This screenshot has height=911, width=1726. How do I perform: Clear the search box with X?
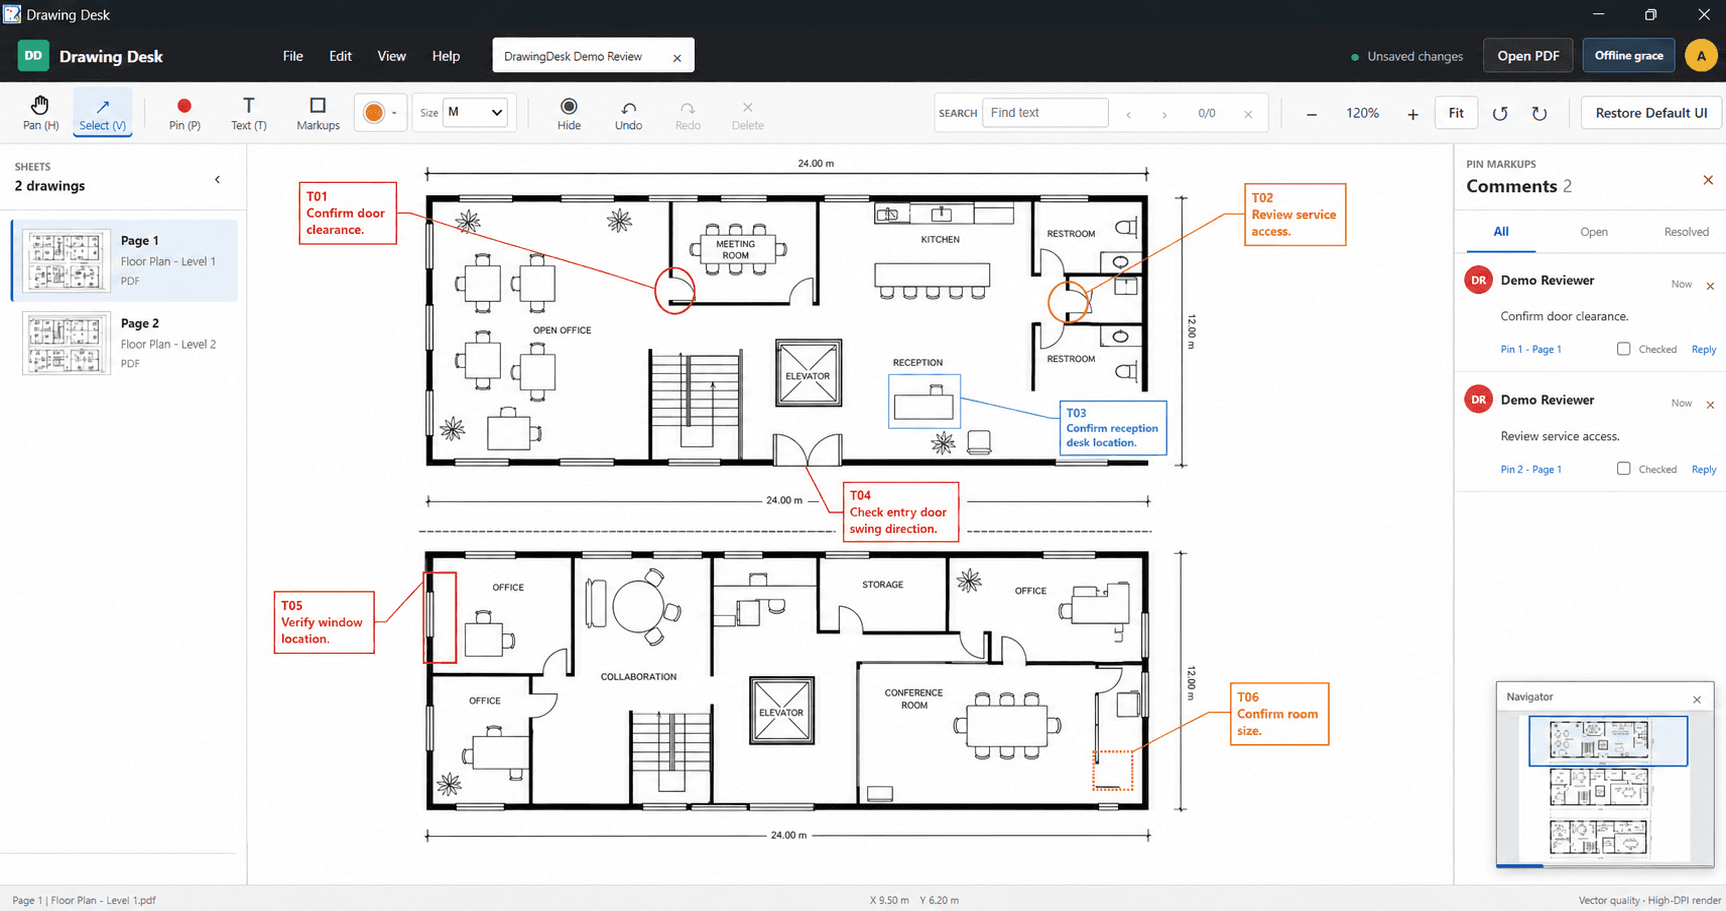tap(1248, 114)
